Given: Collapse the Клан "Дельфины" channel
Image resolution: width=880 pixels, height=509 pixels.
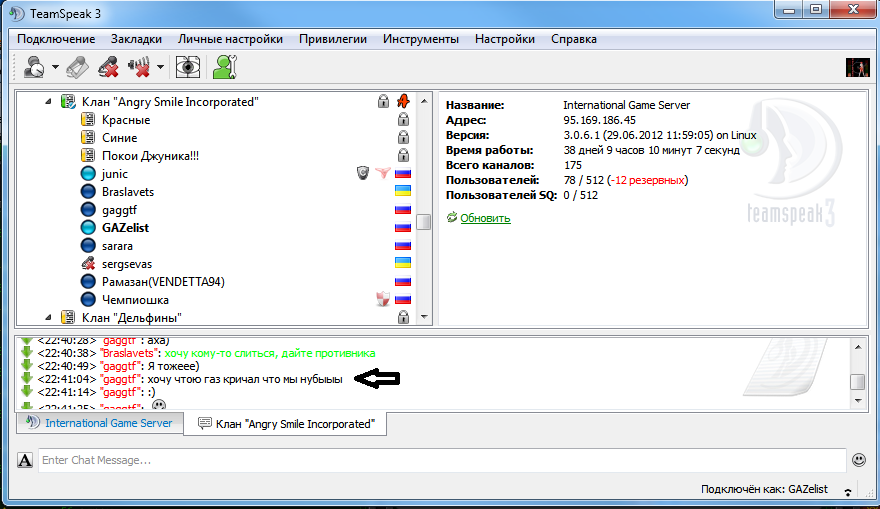Looking at the screenshot, I should pos(48,318).
